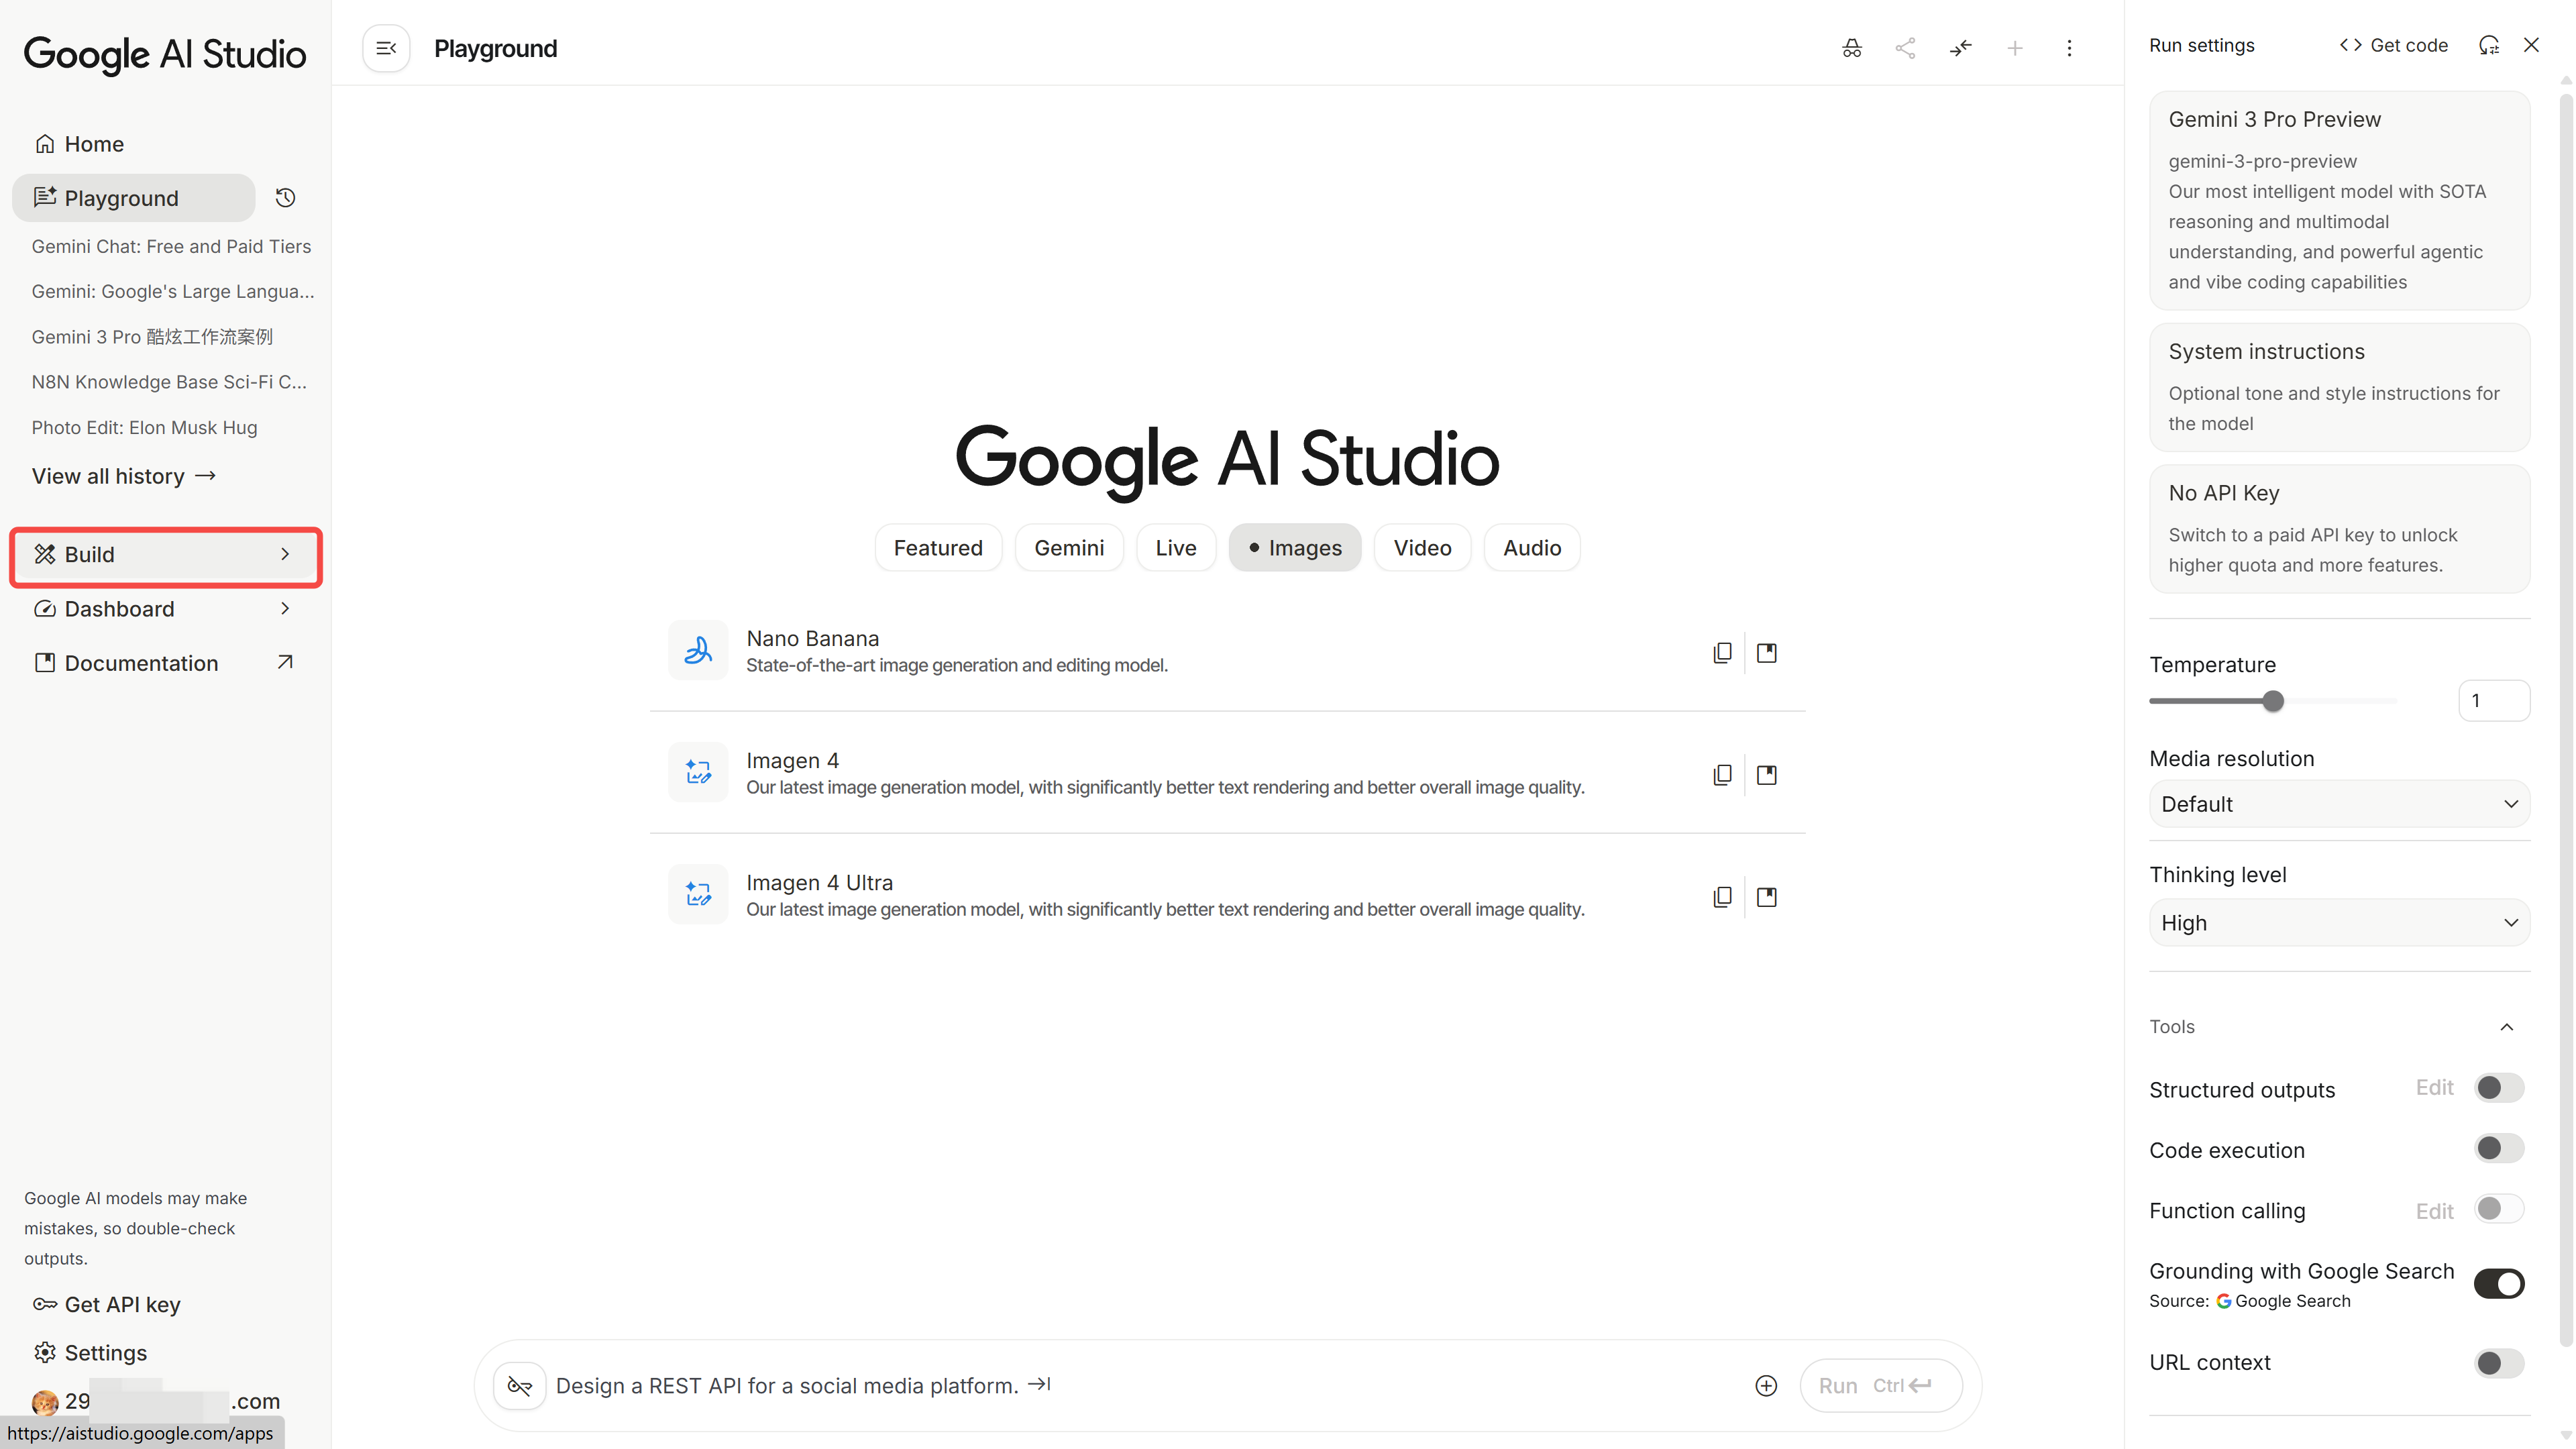The height and width of the screenshot is (1449, 2576).
Task: Disable Grounding with Google Search
Action: (2499, 1283)
